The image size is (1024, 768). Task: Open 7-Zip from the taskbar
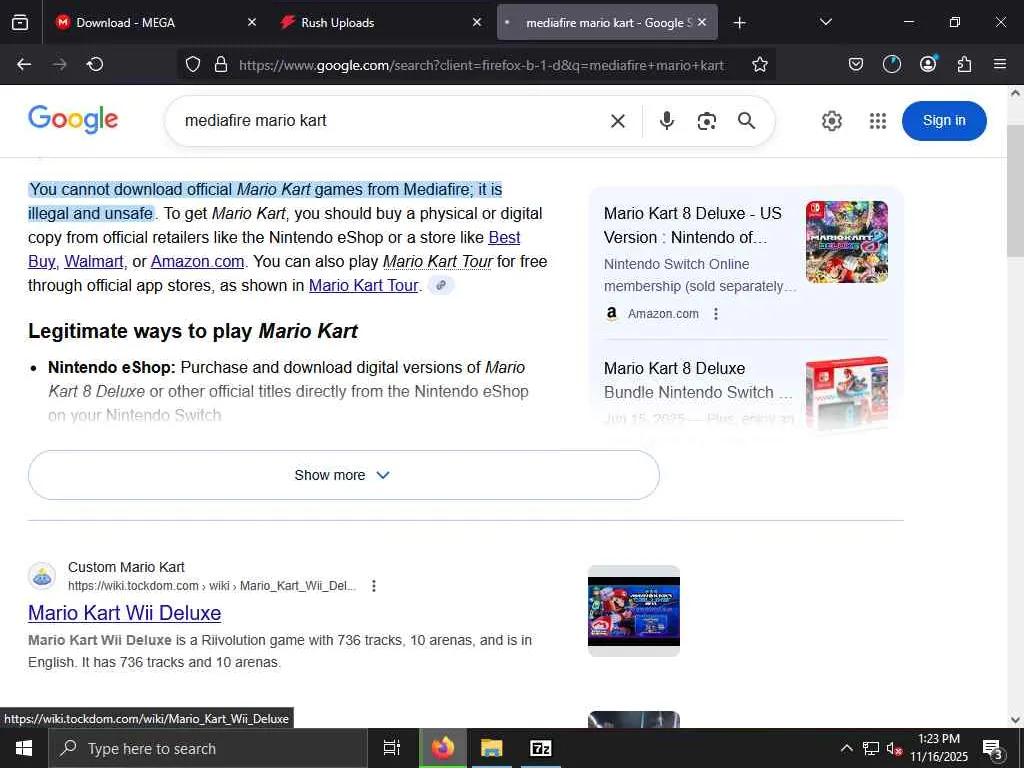[541, 748]
